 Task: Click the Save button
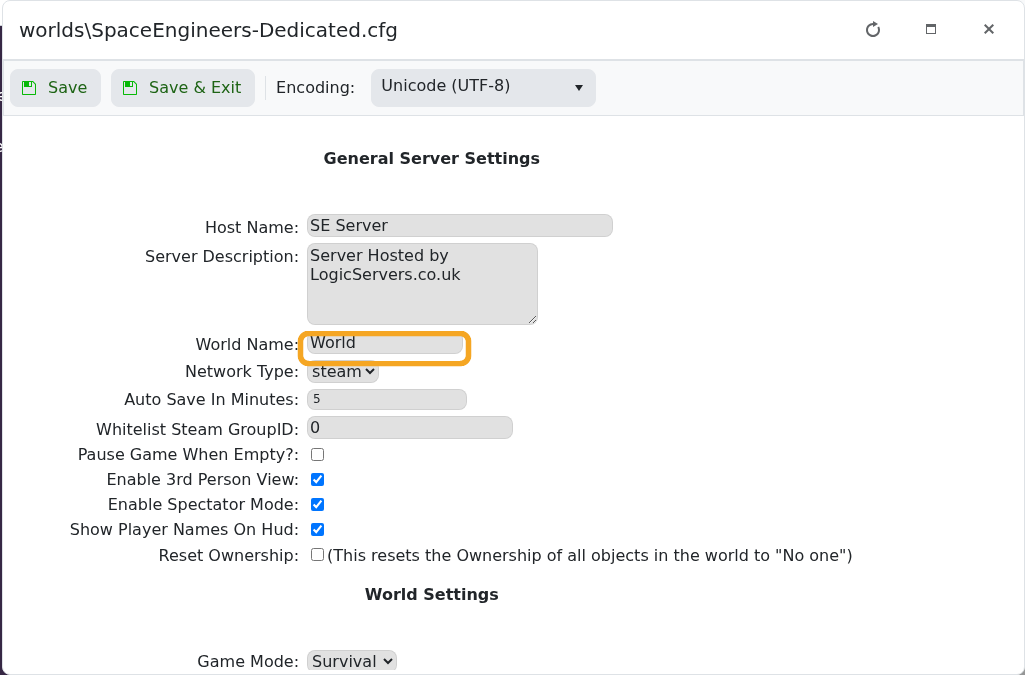click(x=55, y=88)
